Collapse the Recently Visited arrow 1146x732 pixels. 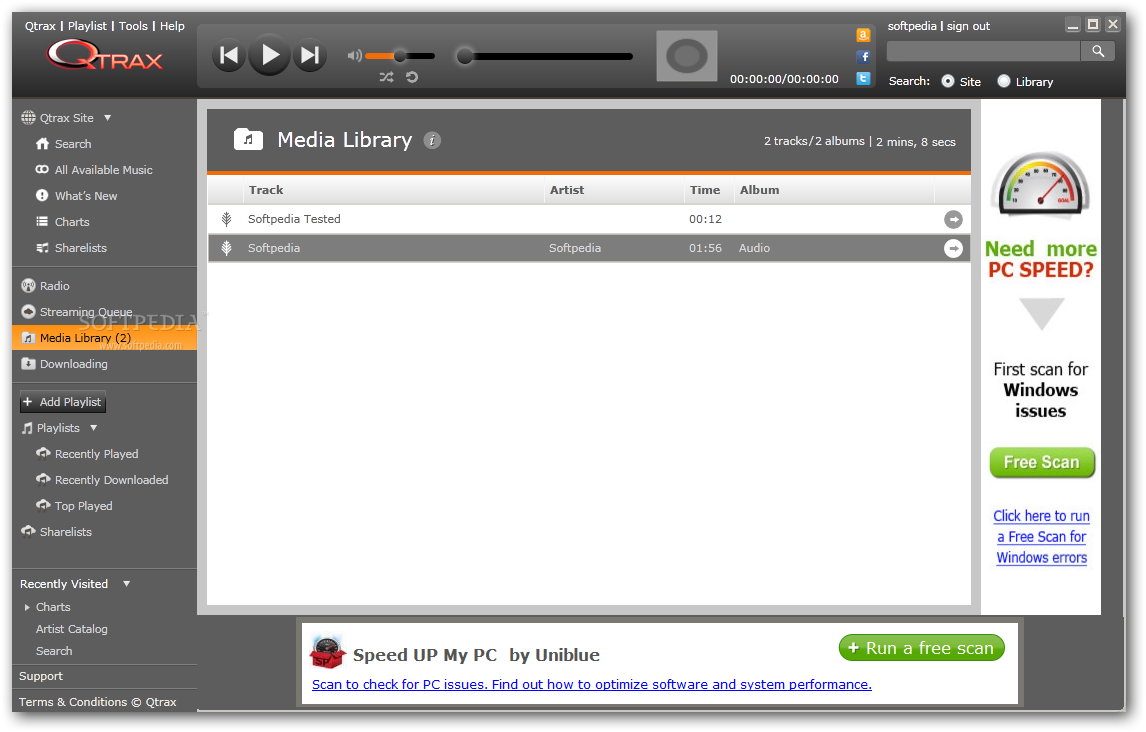click(126, 584)
